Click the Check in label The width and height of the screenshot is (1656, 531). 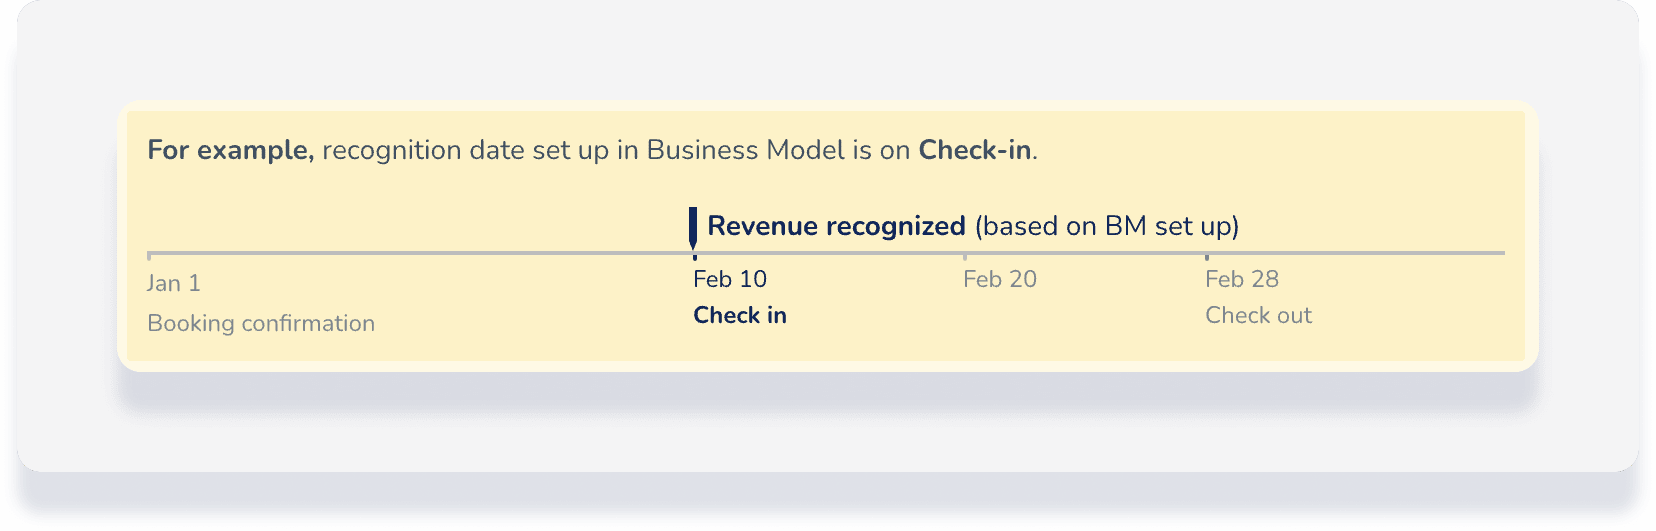point(740,315)
